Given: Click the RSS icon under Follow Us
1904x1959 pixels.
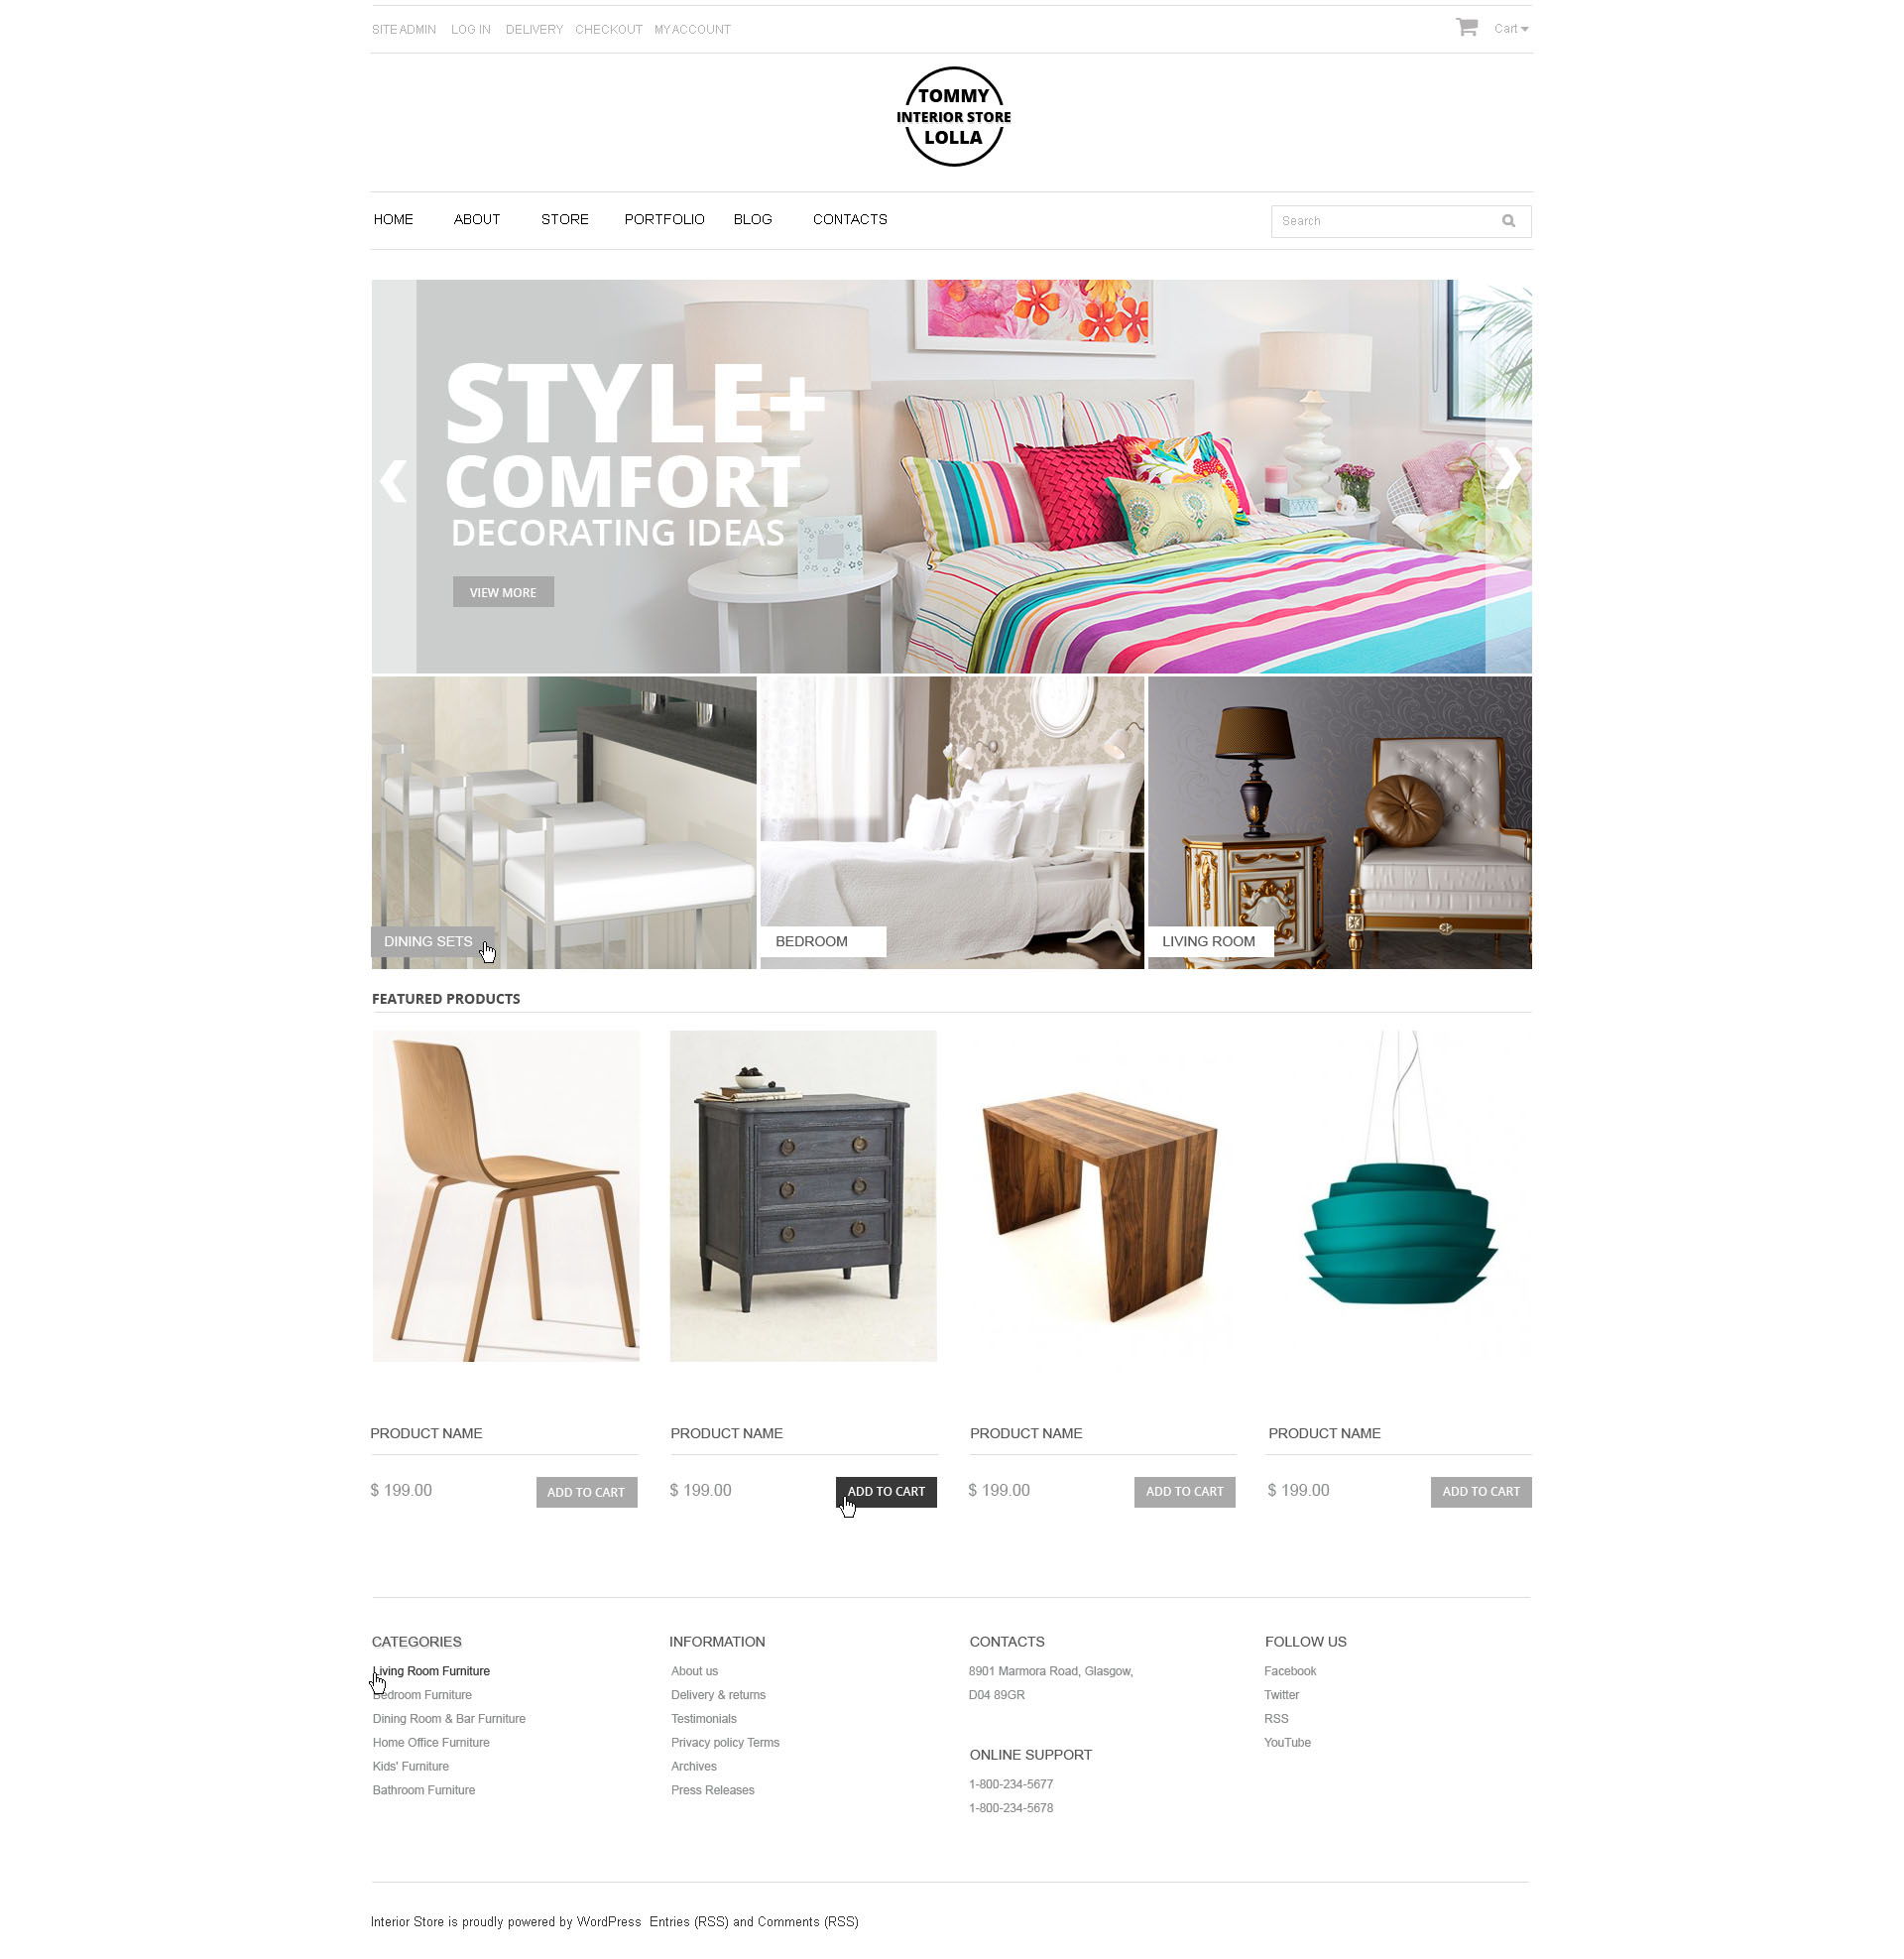Looking at the screenshot, I should pos(1278,1718).
